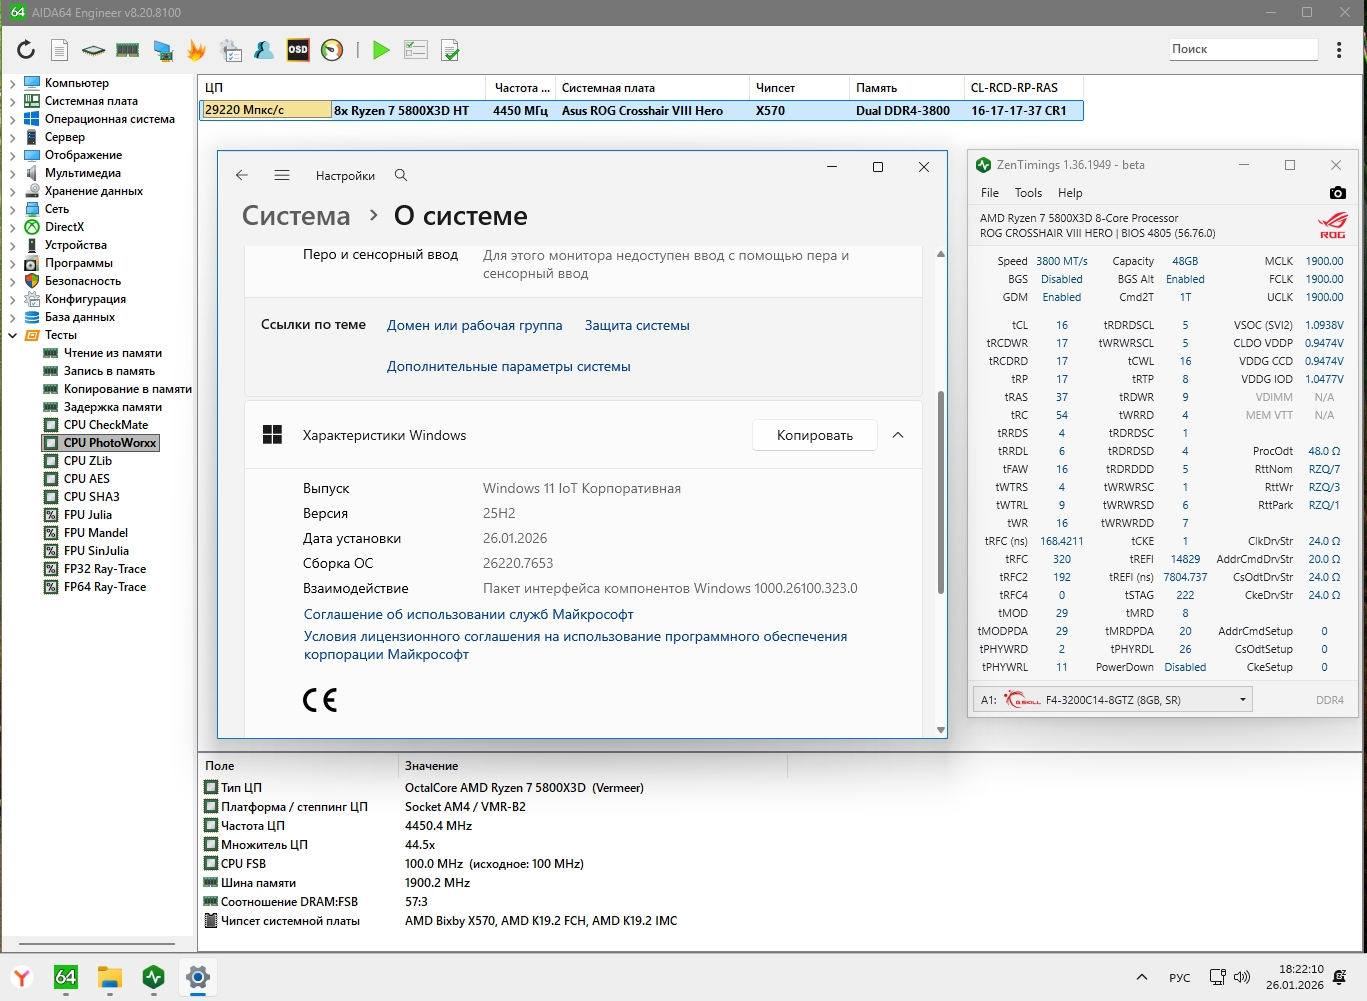Select the CPU CheckMate benchmark
The height and width of the screenshot is (1001, 1367).
click(x=106, y=425)
